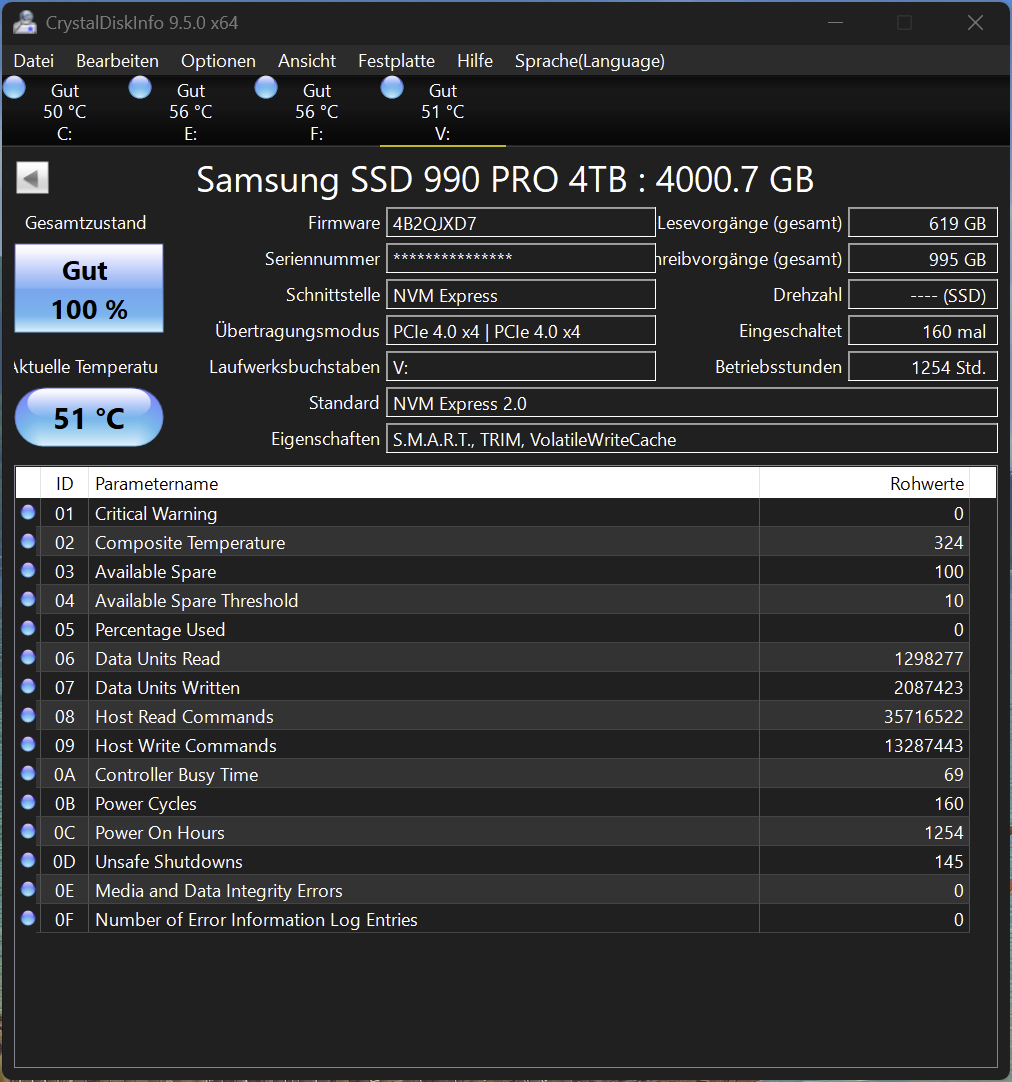Image resolution: width=1012 pixels, height=1082 pixels.
Task: Click status dot for Error Information Log Entries
Action: coord(28,918)
